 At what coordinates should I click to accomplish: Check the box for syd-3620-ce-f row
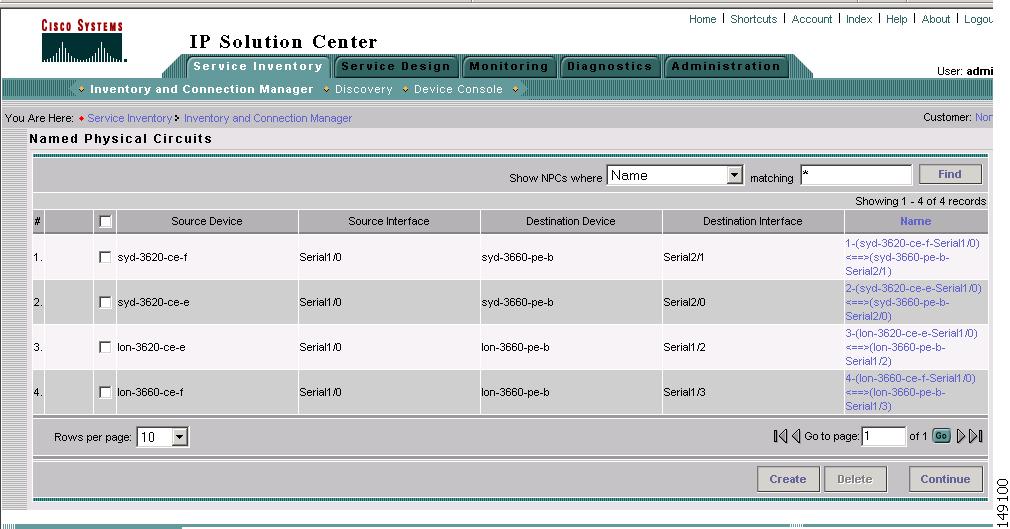pos(105,257)
